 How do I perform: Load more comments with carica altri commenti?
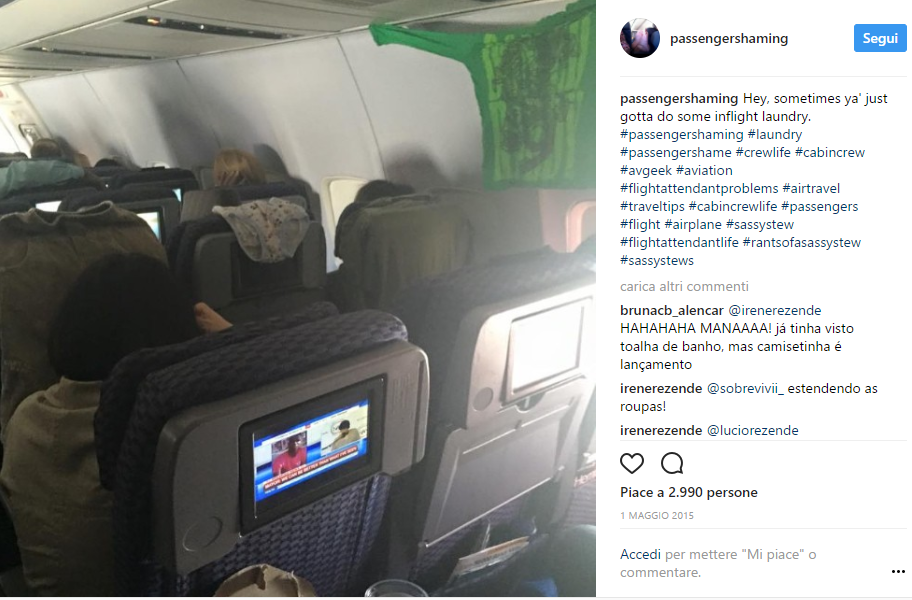click(684, 287)
